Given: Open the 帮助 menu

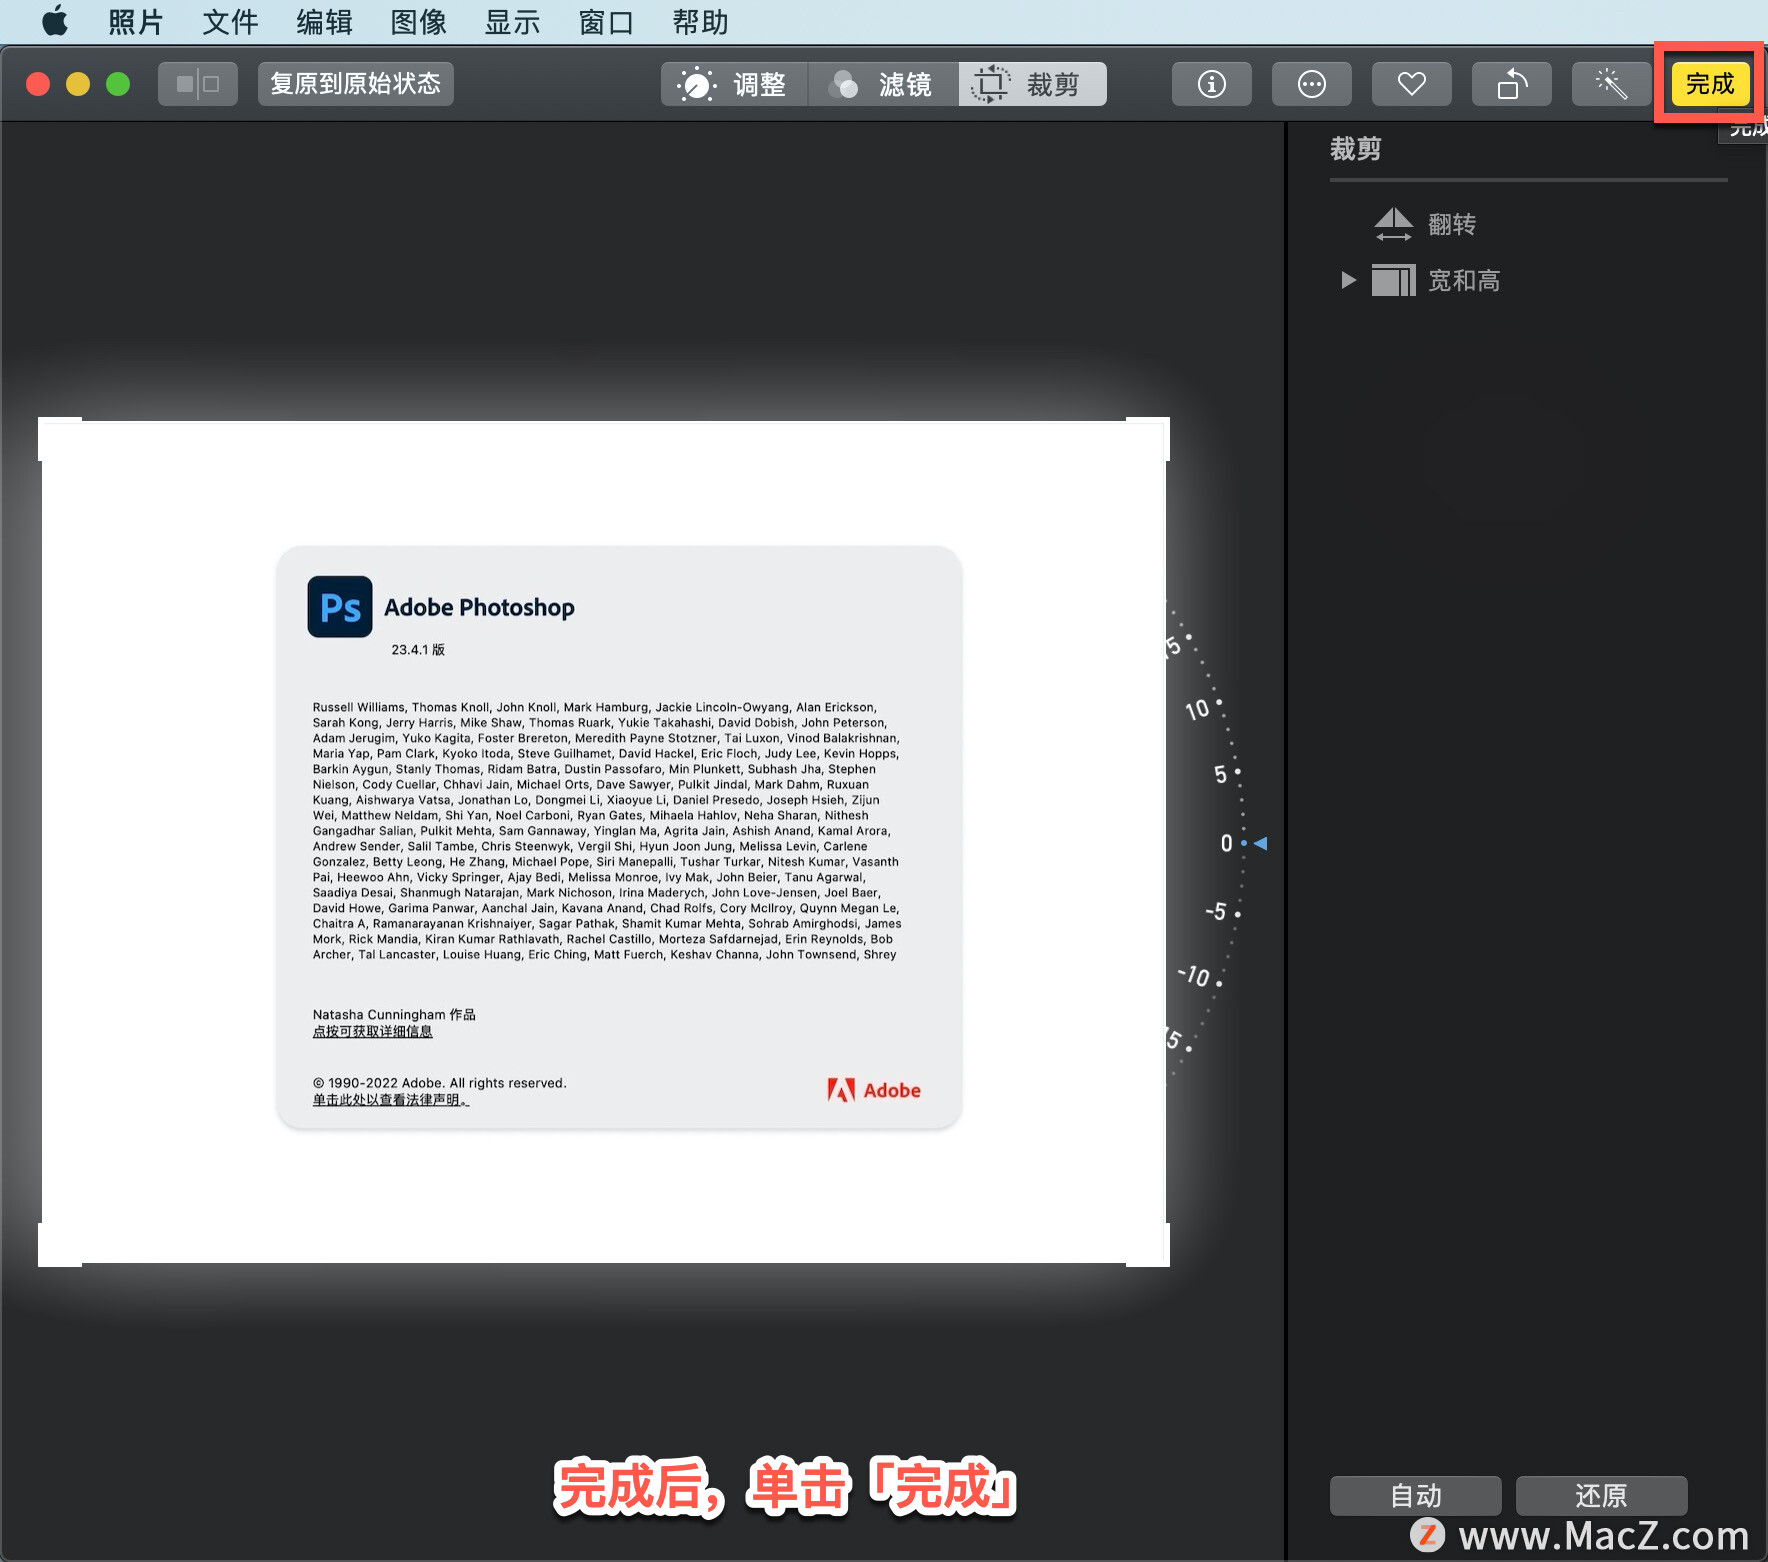Looking at the screenshot, I should tap(700, 22).
